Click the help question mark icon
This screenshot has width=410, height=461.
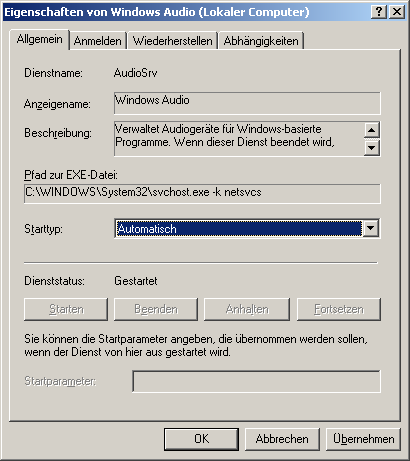tap(379, 12)
